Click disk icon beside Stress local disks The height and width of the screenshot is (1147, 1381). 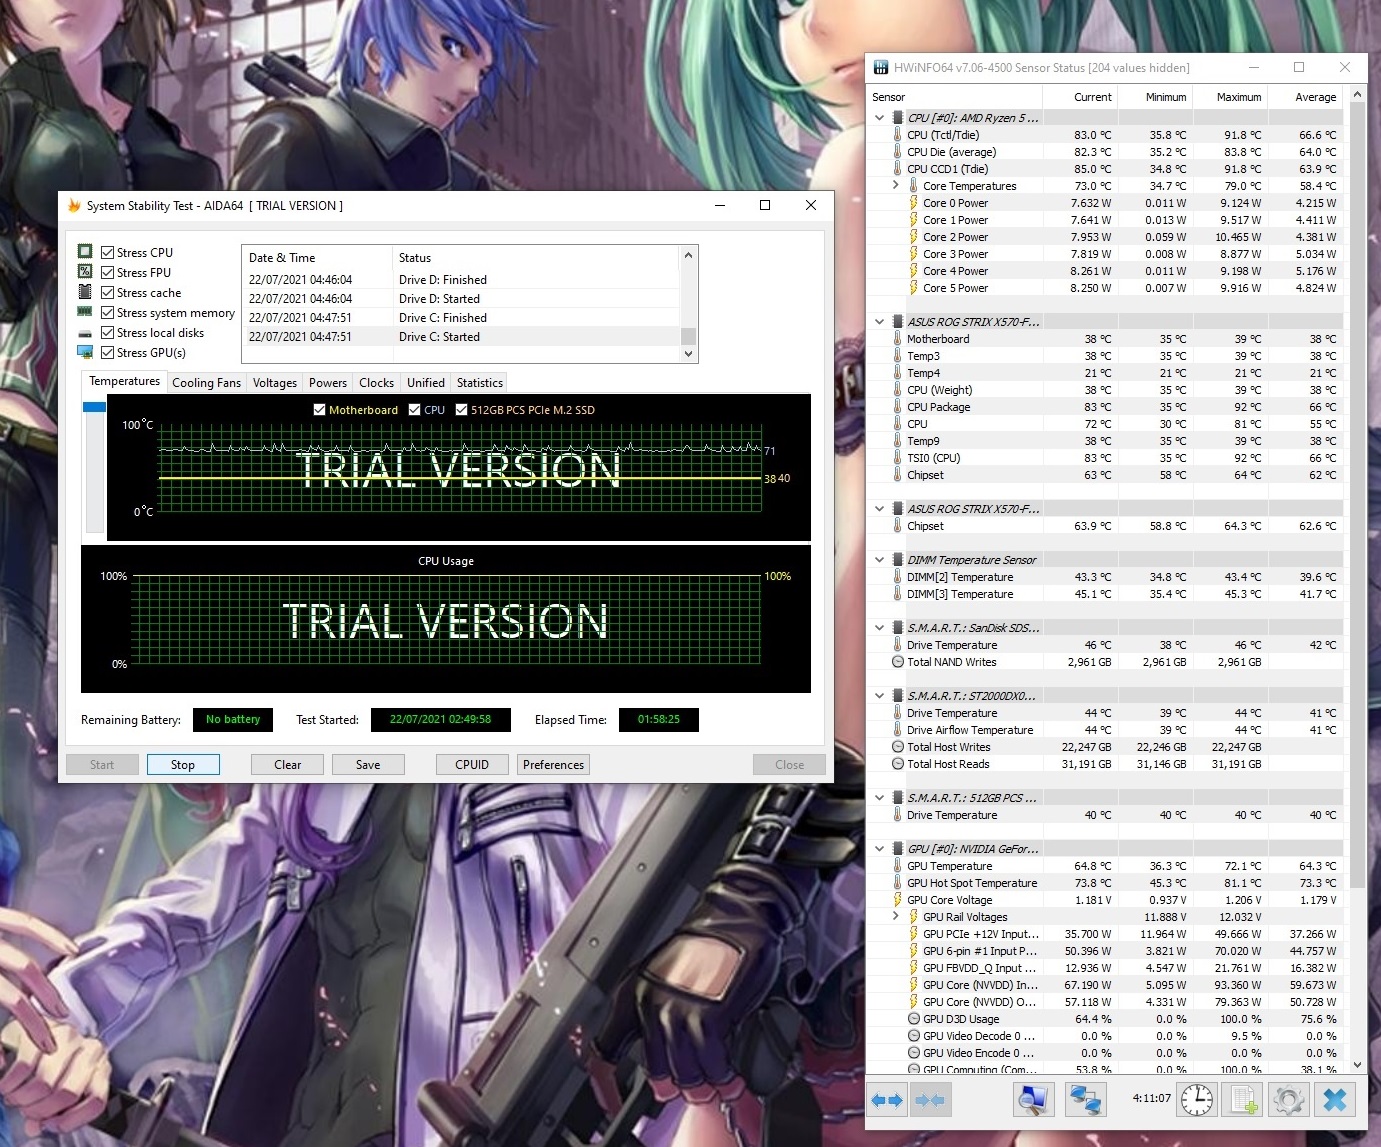click(85, 333)
